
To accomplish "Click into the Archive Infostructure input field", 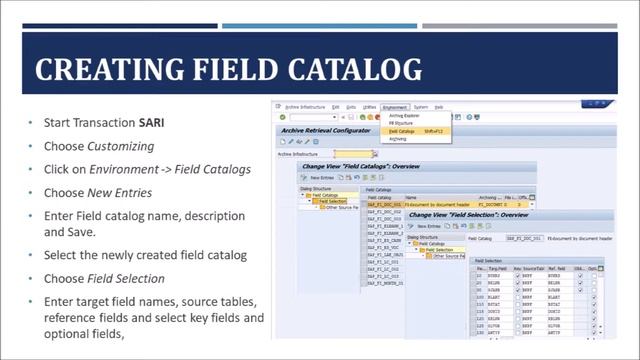I will coord(353,154).
